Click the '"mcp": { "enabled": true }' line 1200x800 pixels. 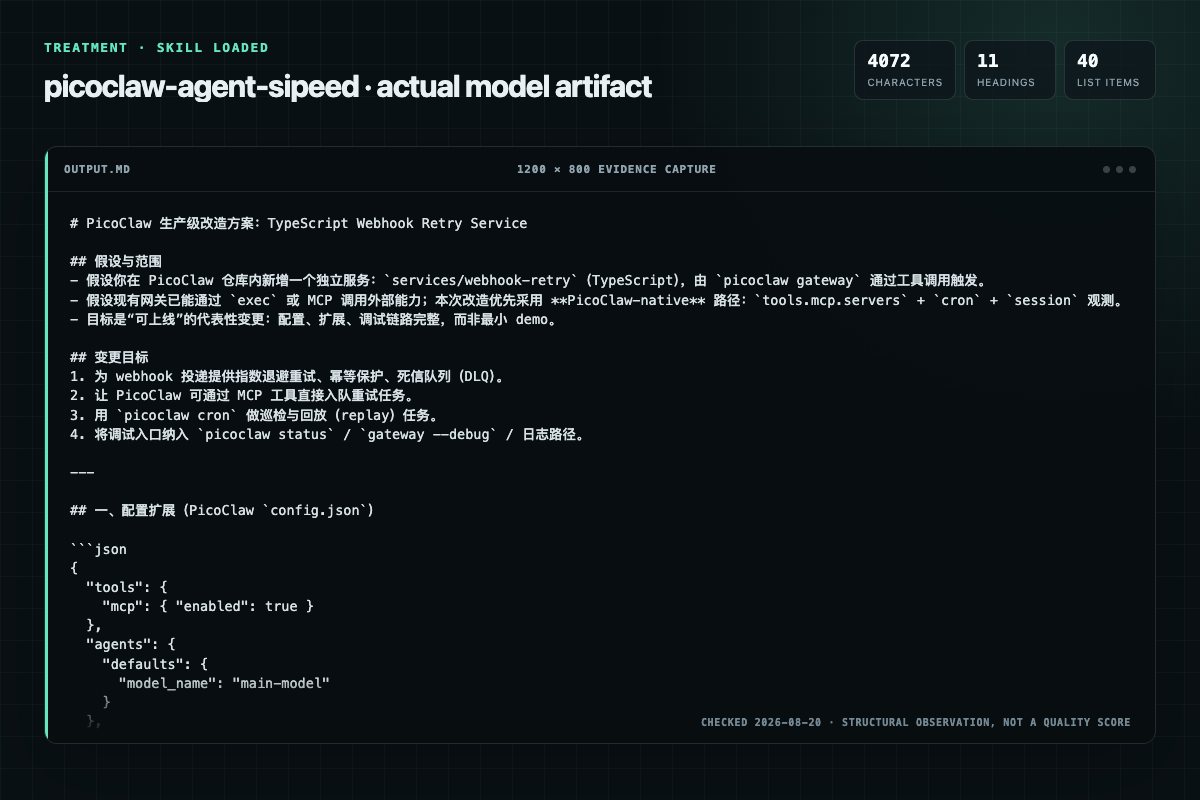click(208, 606)
